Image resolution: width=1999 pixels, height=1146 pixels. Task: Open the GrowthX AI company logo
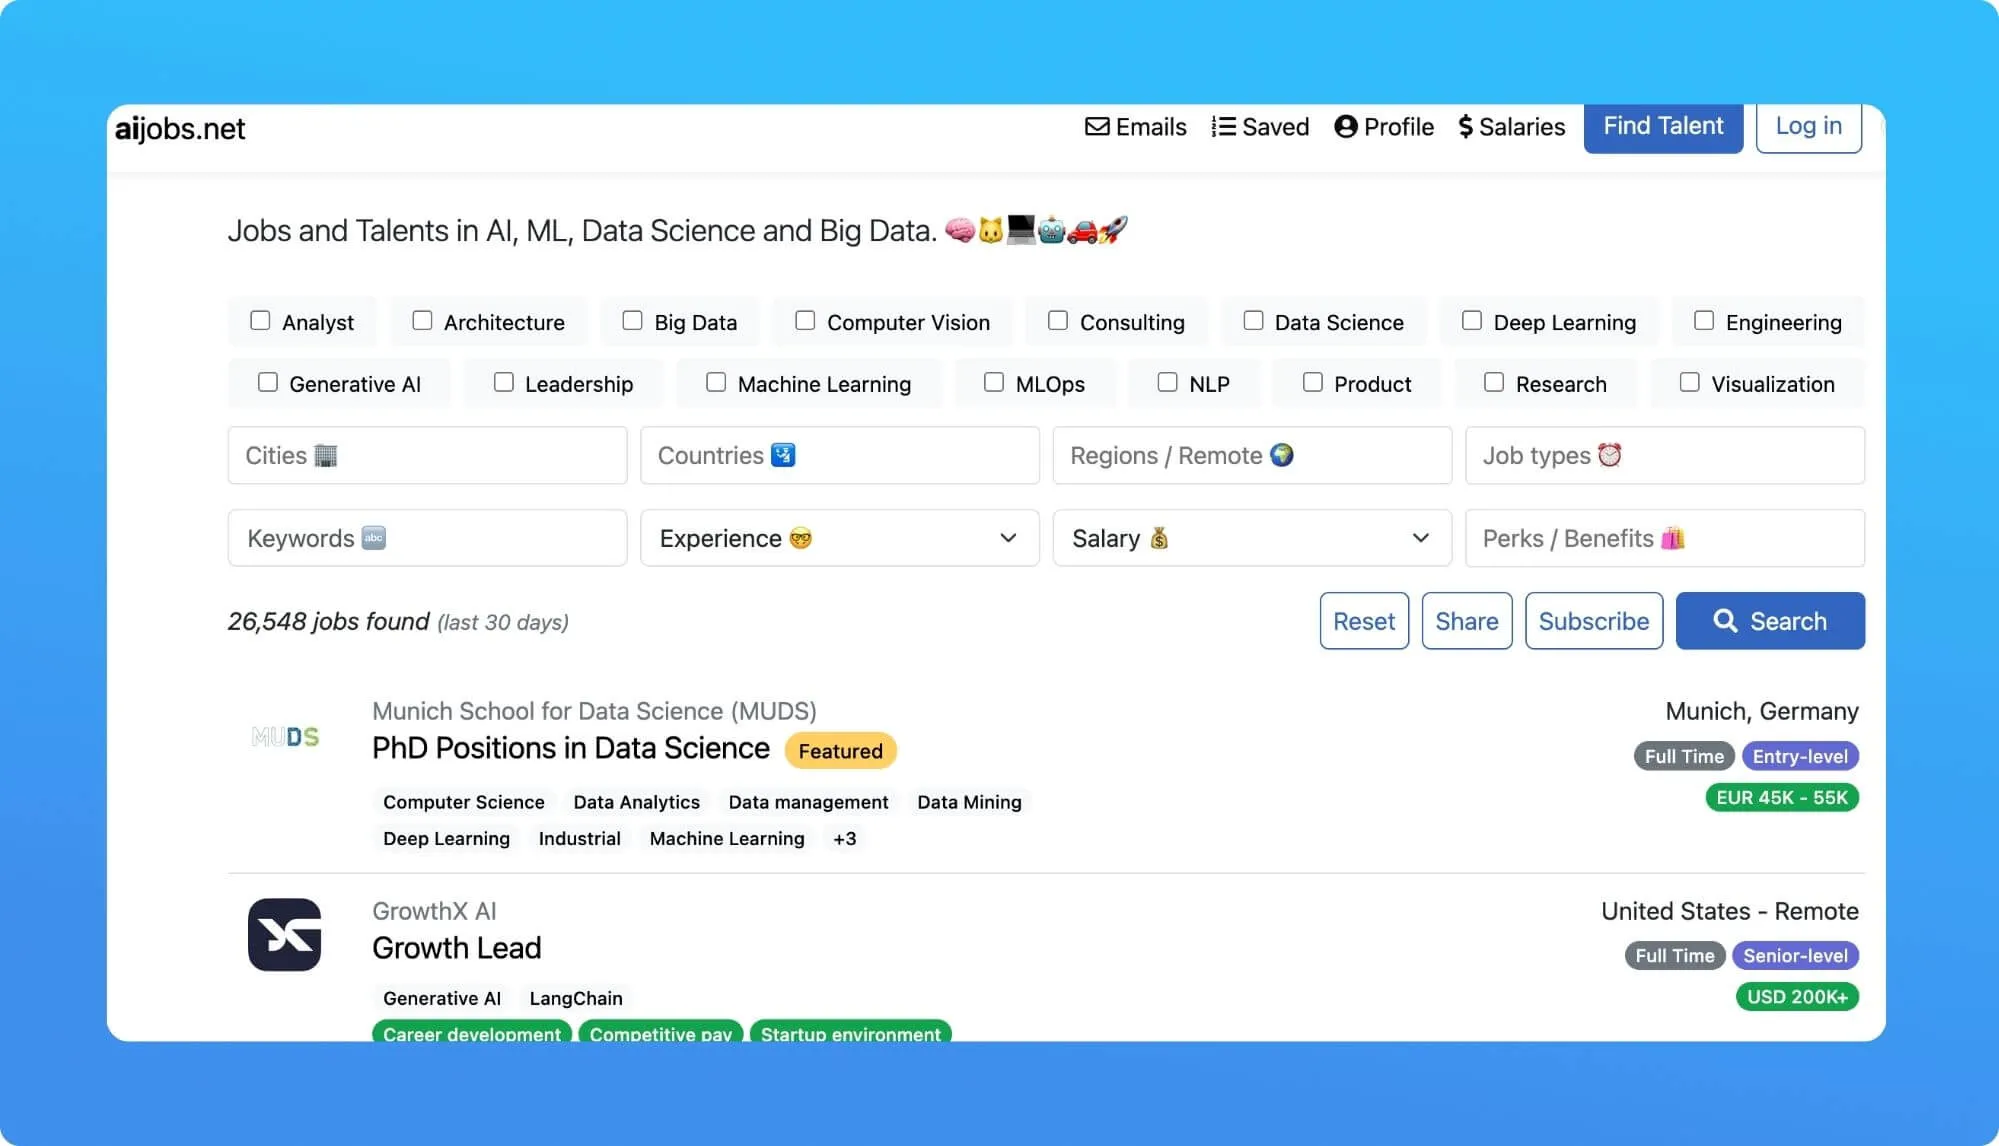285,935
